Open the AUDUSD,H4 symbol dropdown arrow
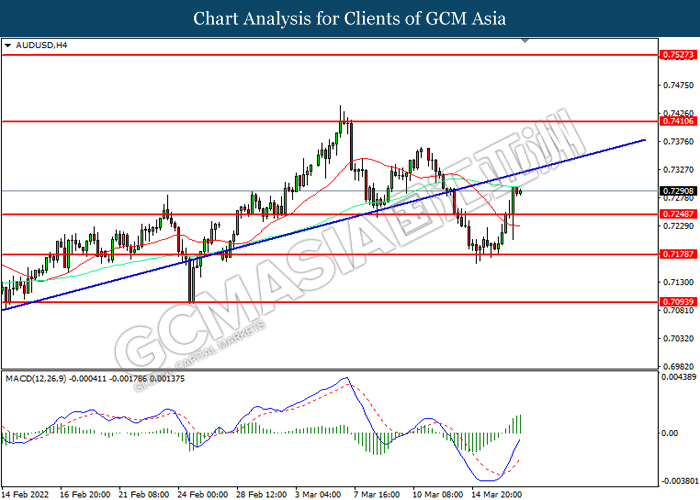 8,46
